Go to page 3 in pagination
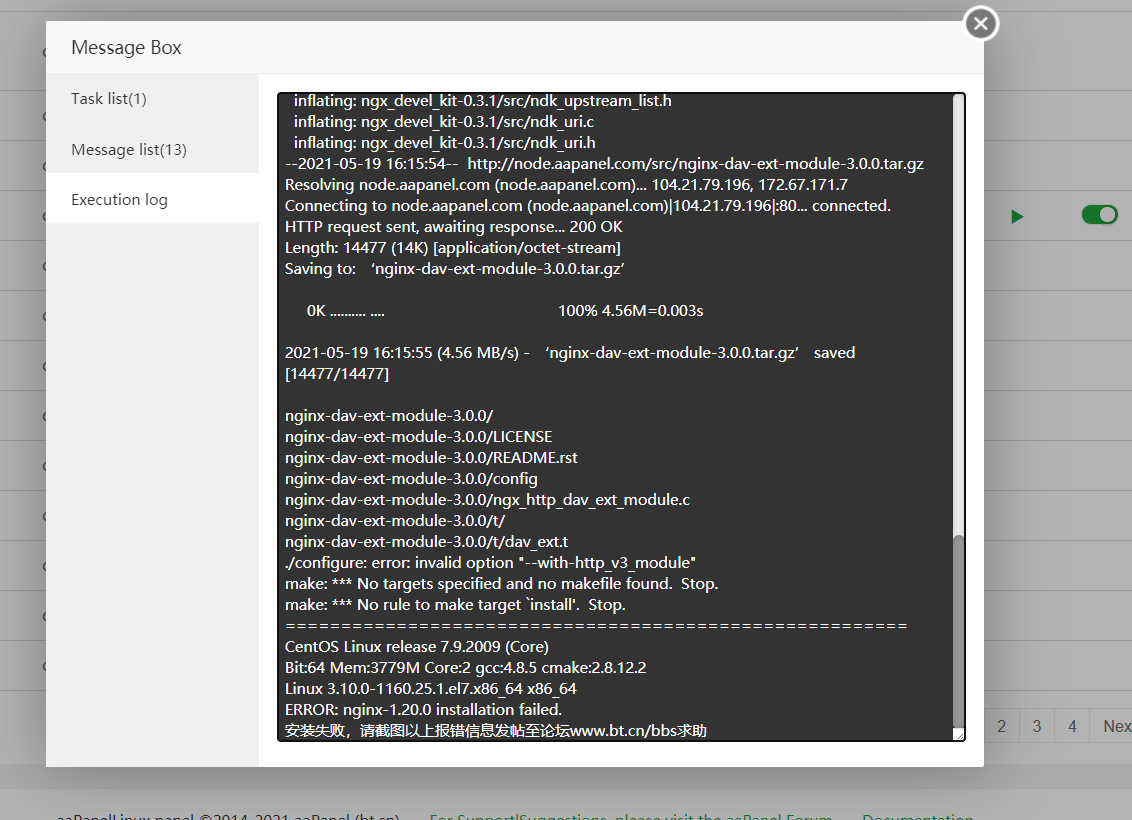This screenshot has width=1132, height=820. (x=1037, y=726)
